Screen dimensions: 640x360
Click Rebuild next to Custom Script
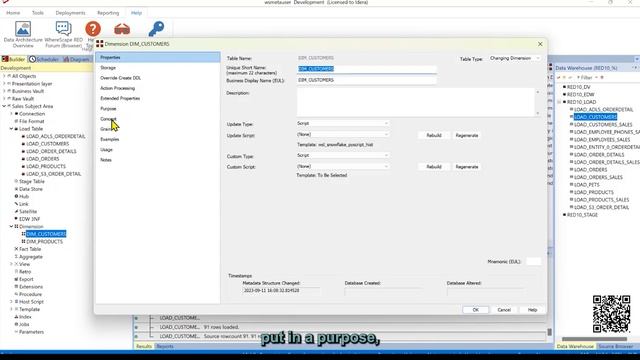[x=434, y=167]
